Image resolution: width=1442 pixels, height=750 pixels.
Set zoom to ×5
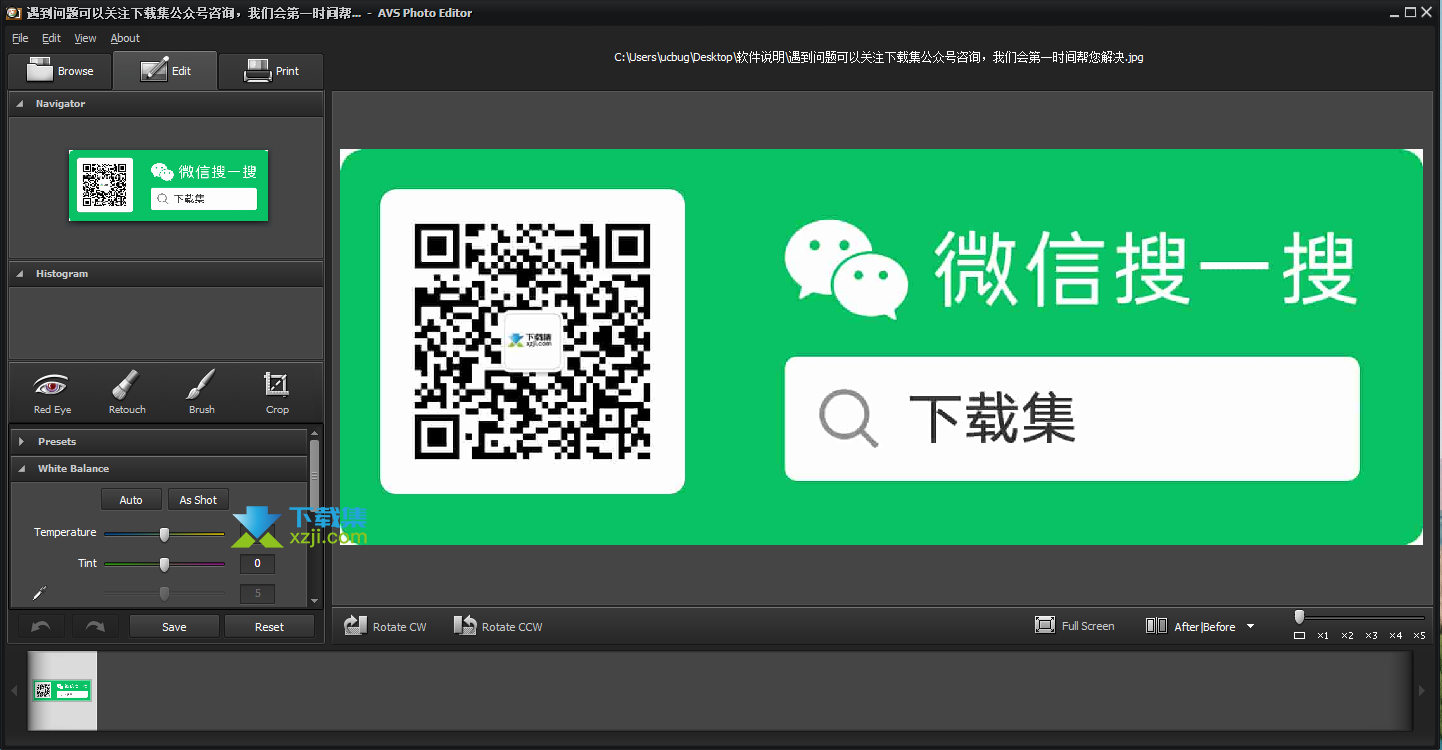[1419, 635]
